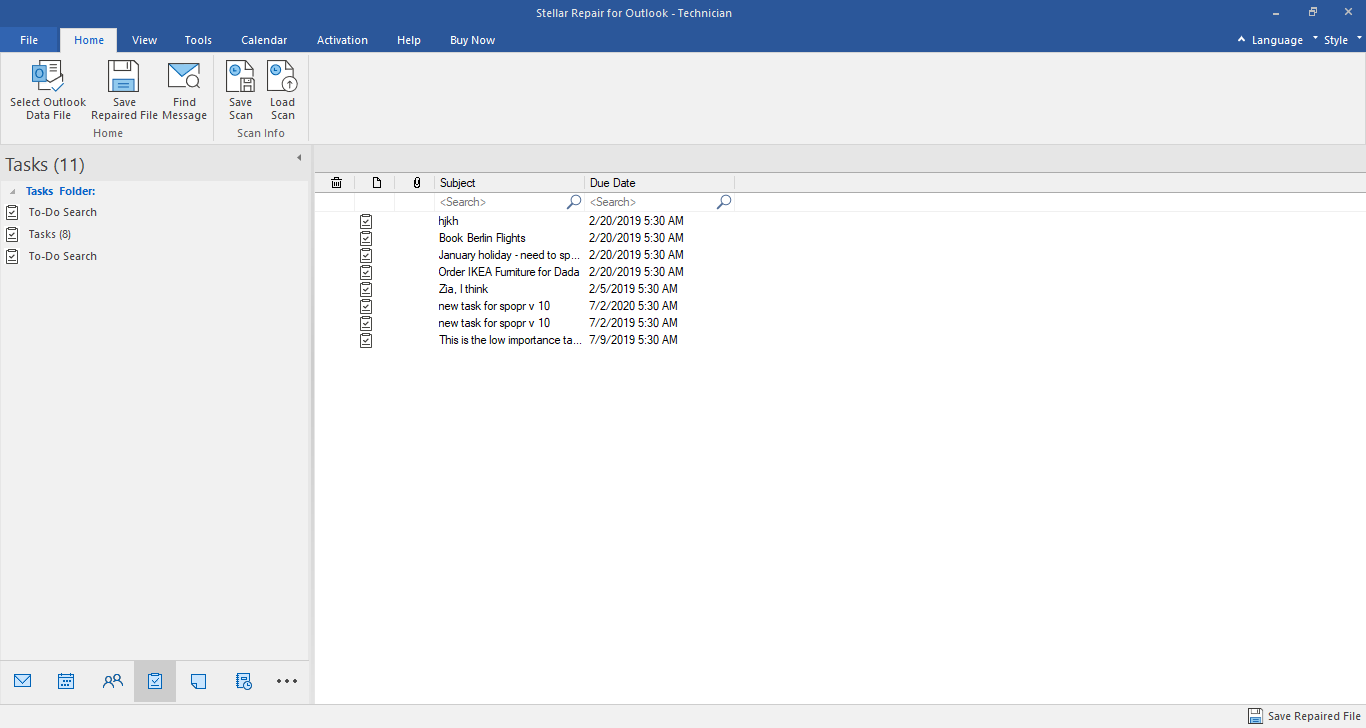Select first To-Do Search folder
The image size is (1366, 728).
(62, 212)
